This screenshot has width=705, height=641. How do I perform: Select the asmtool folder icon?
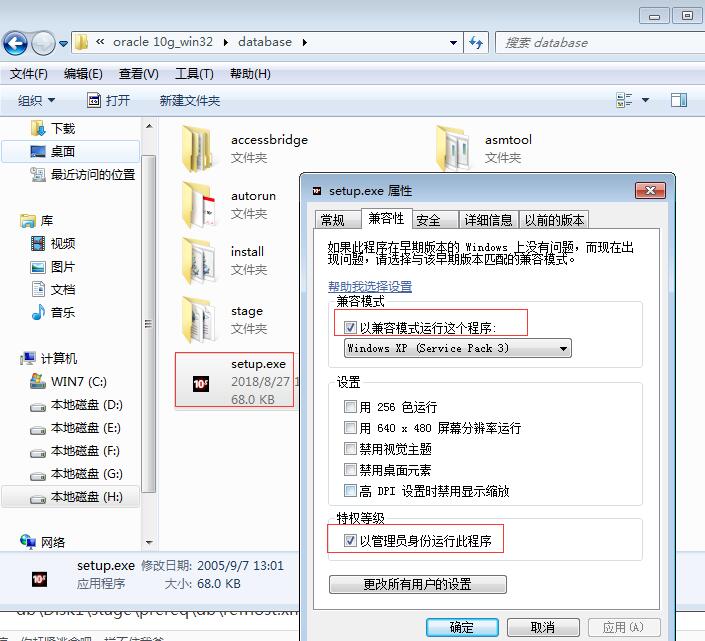(x=451, y=149)
